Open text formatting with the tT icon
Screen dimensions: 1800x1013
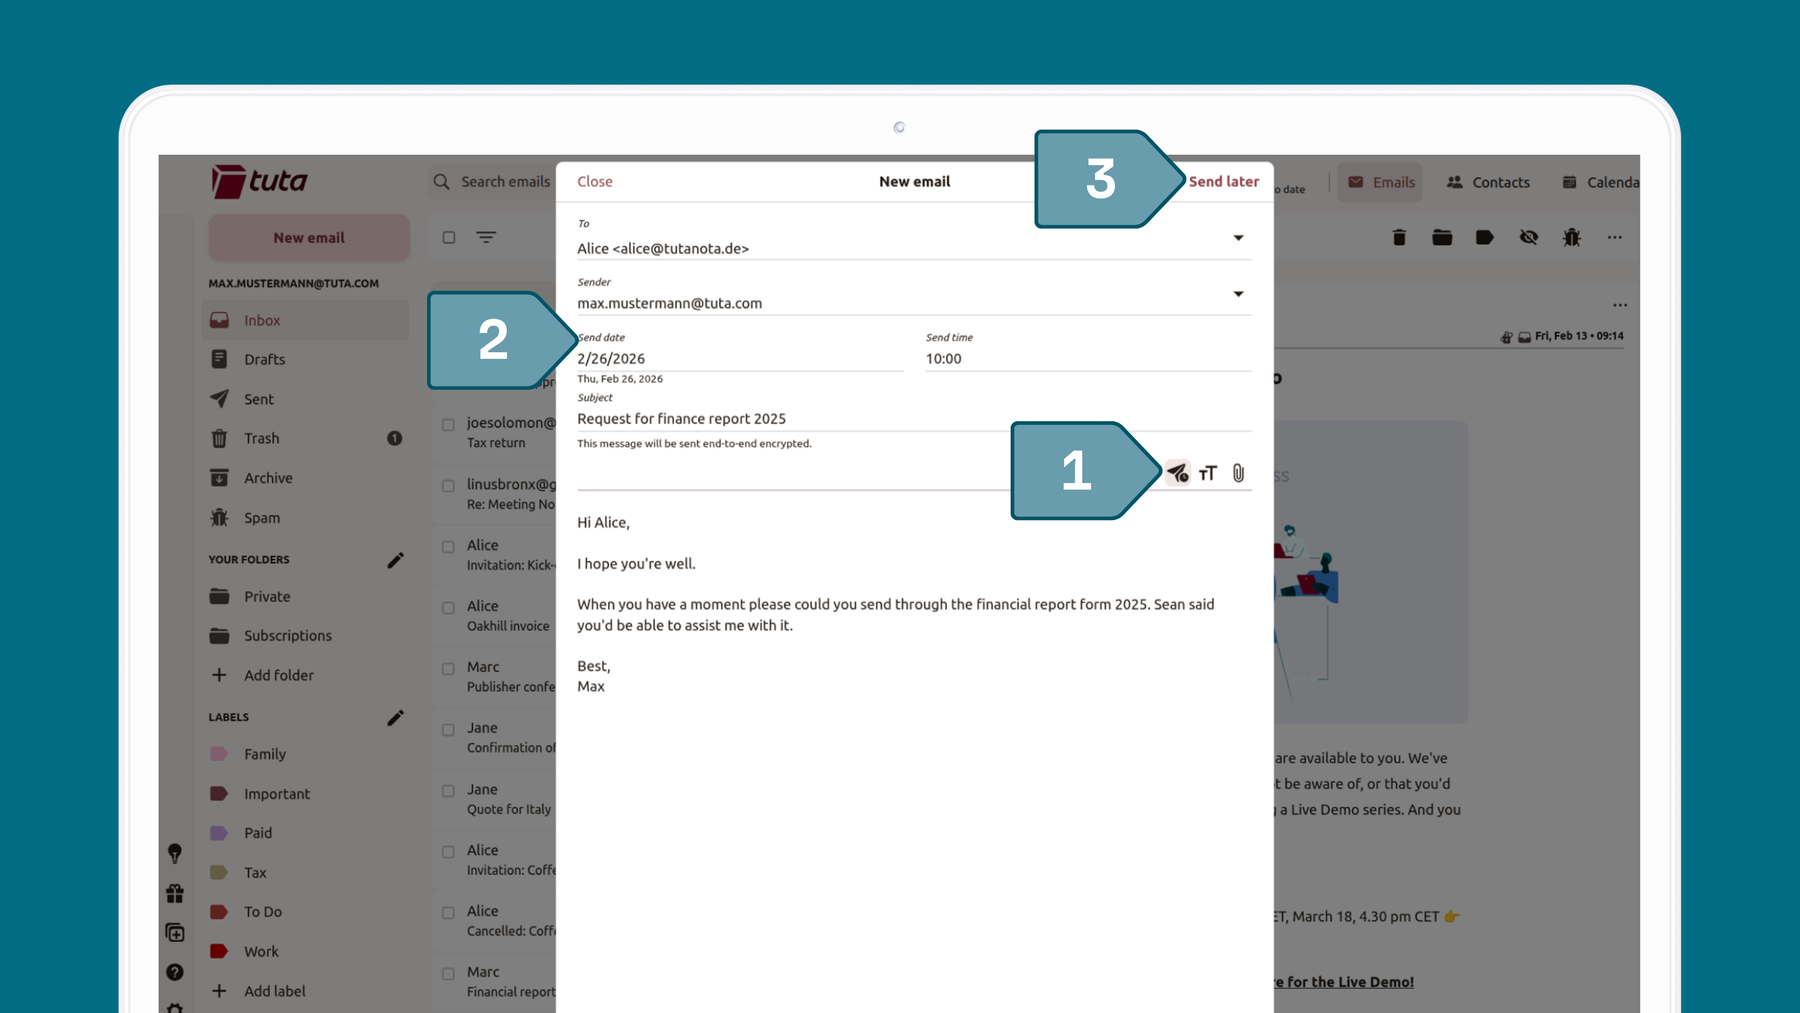pos(1208,472)
